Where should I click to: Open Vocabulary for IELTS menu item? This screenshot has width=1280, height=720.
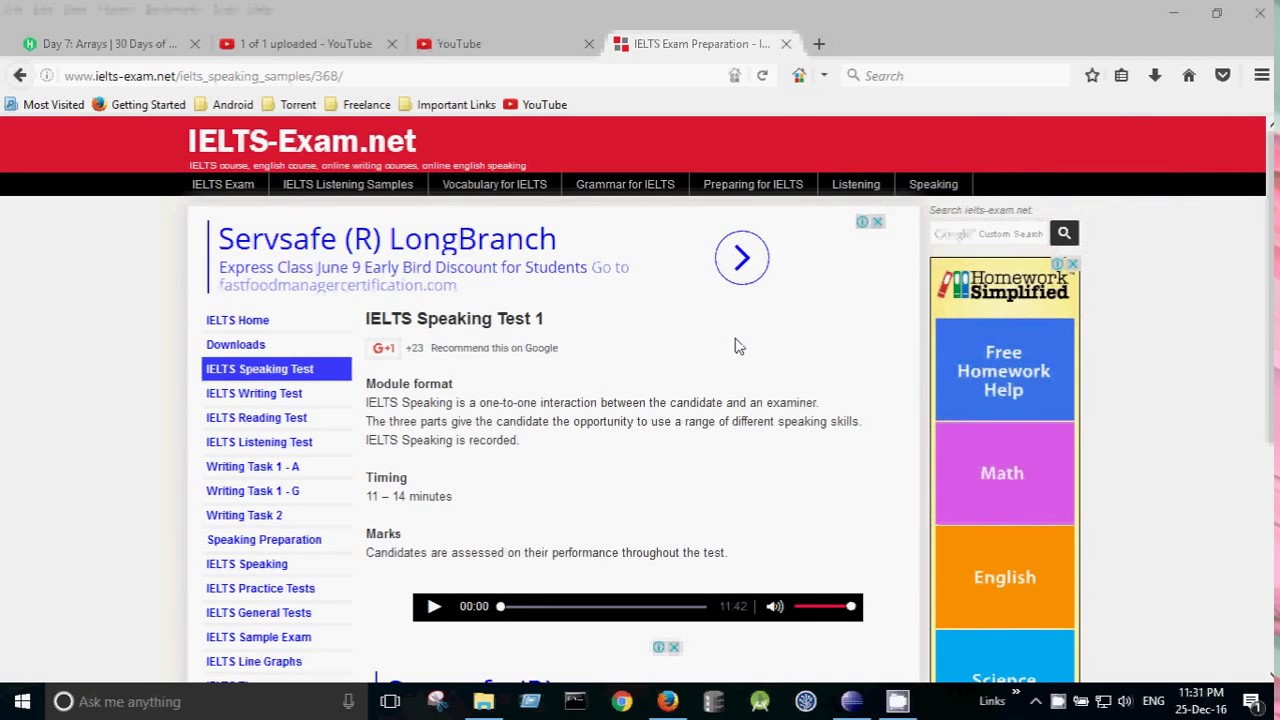point(494,184)
